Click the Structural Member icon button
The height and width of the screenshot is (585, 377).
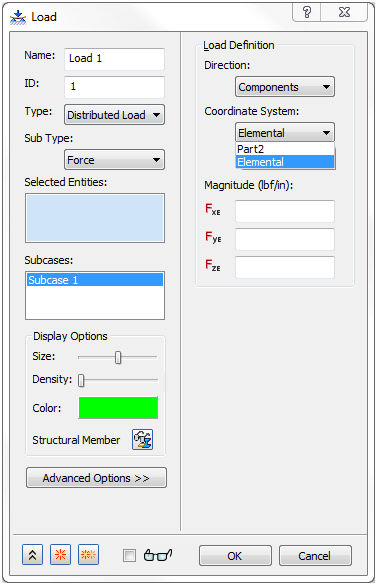(142, 439)
